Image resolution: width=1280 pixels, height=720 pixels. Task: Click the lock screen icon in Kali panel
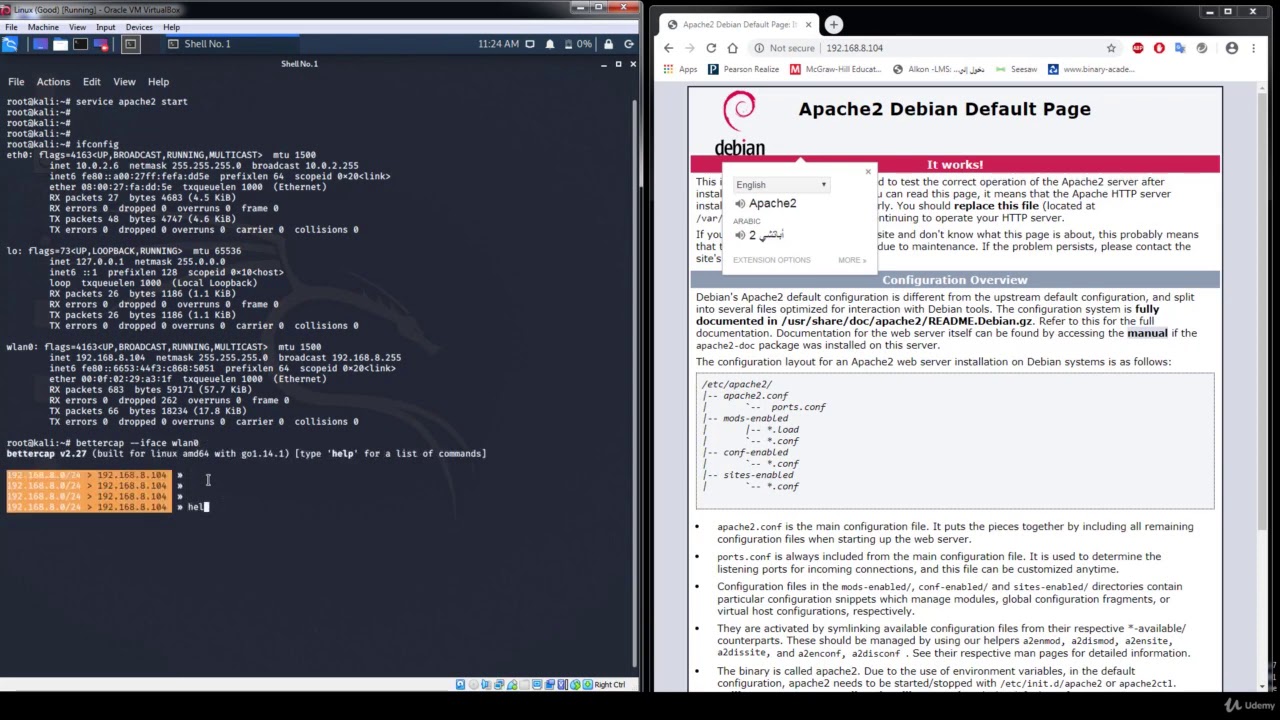click(x=609, y=44)
